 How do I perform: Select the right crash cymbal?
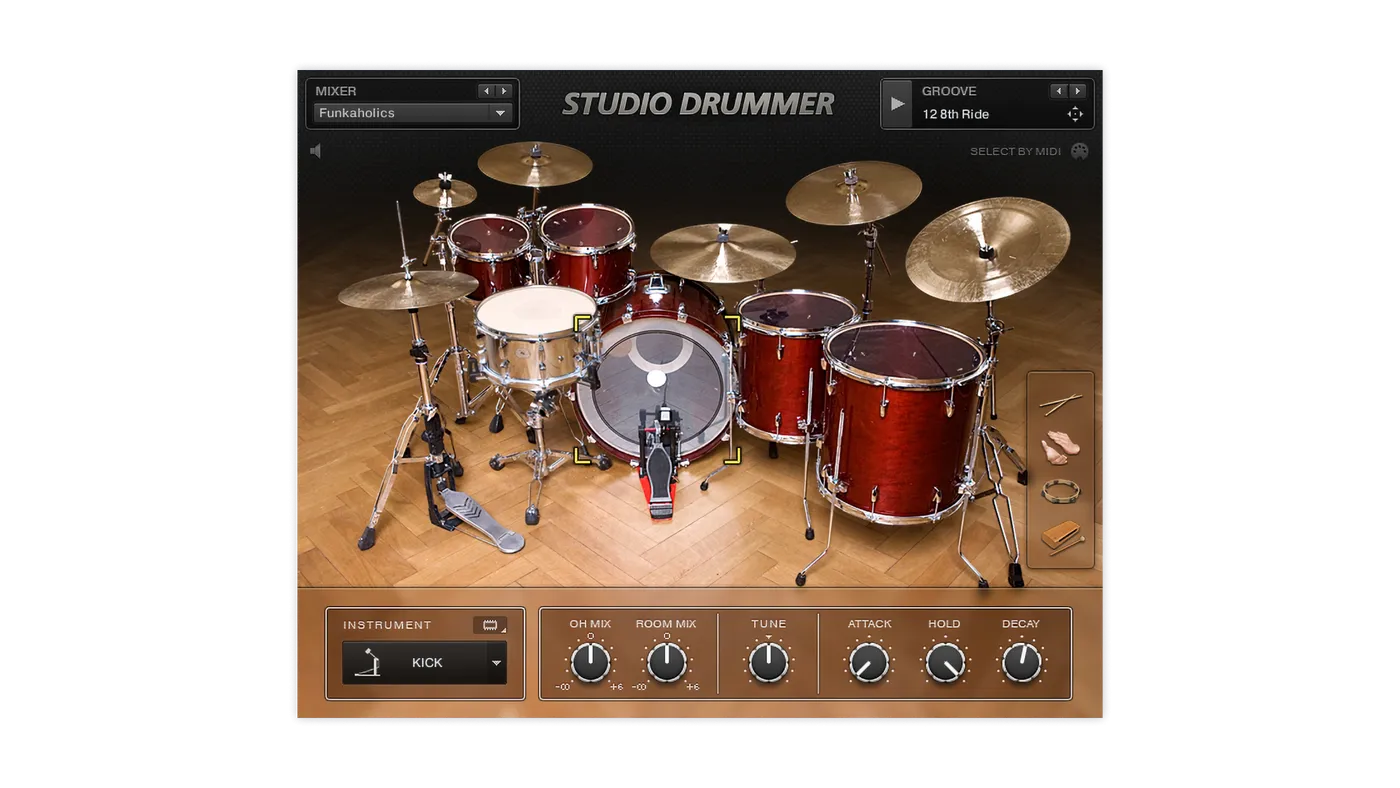(x=853, y=192)
